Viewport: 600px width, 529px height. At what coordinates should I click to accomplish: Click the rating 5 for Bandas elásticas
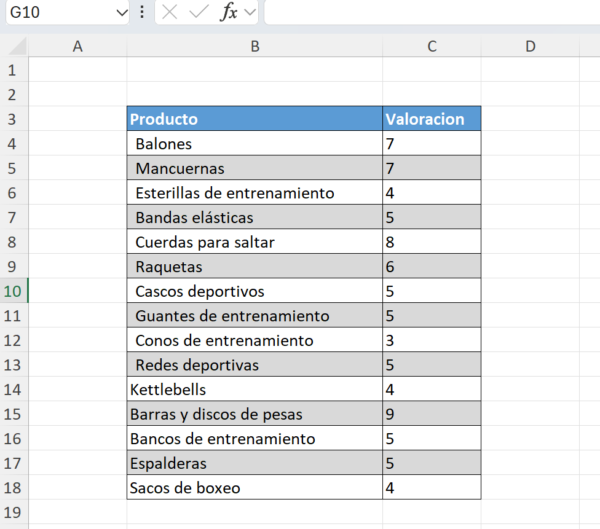[x=432, y=217]
